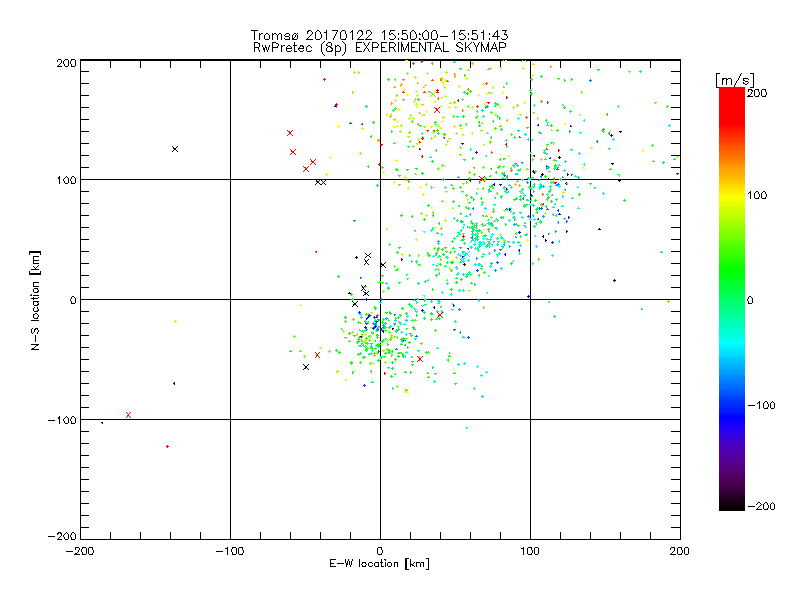Click the y-axis tick label '-100'
Viewport: 800px width, 600px height.
(62, 420)
